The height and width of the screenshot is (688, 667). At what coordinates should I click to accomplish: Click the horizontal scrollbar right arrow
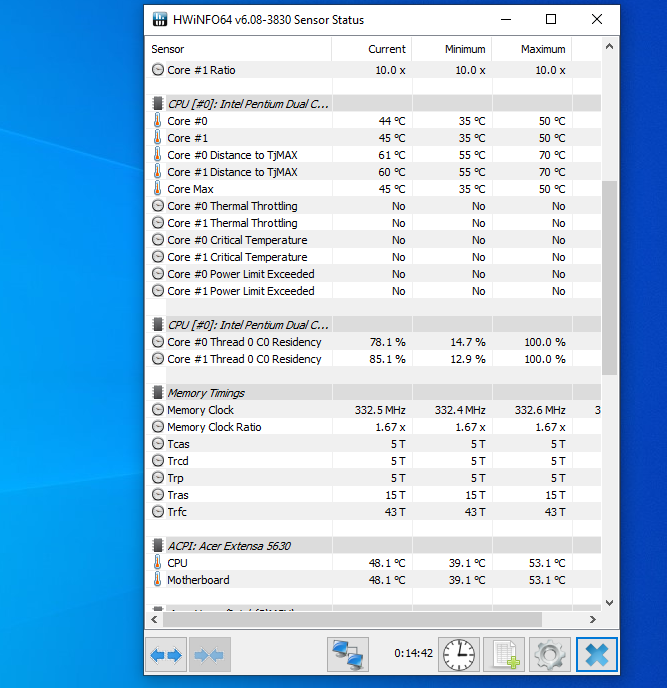(x=592, y=619)
